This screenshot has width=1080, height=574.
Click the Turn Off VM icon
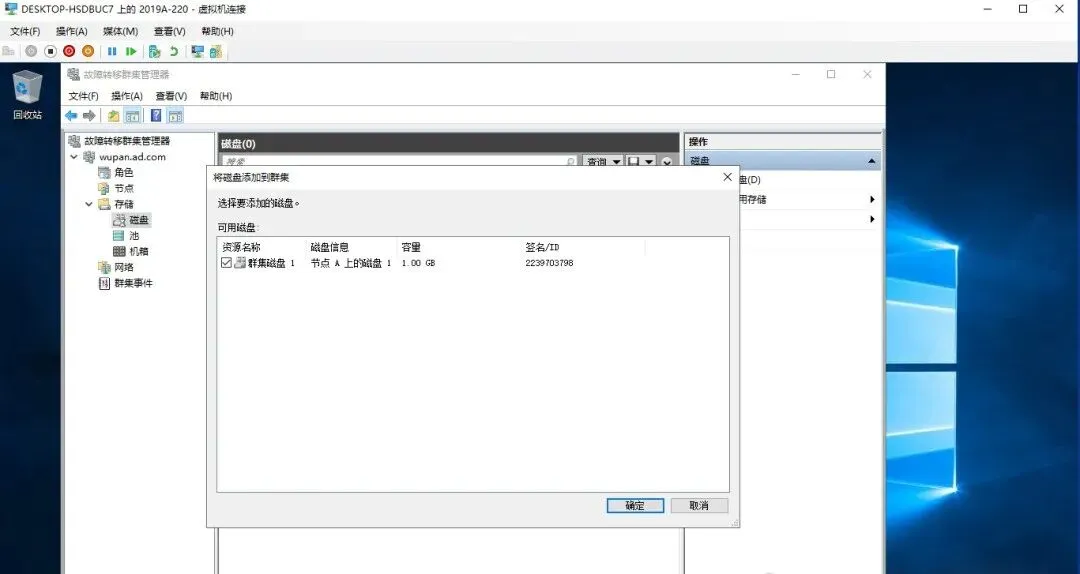pos(50,51)
